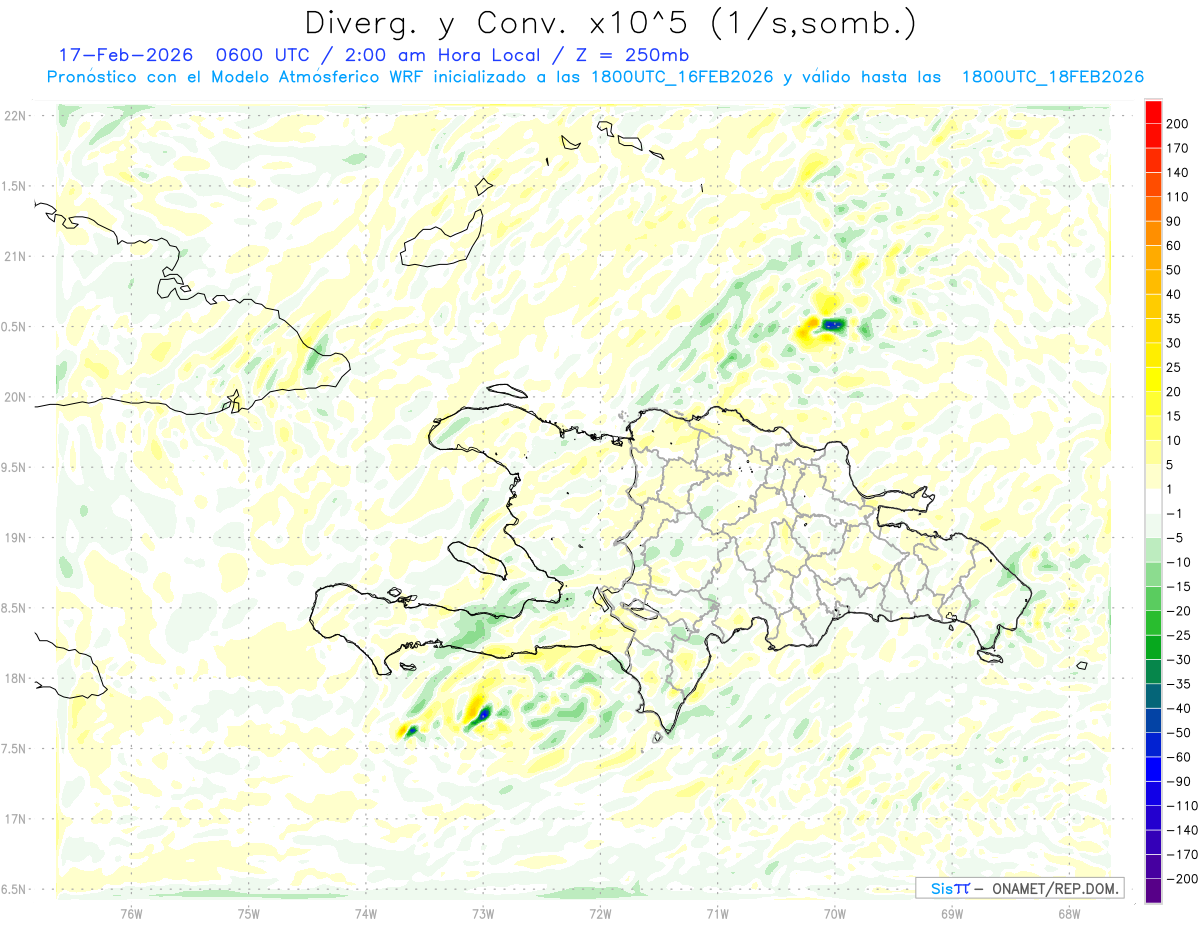Click the "-140" color bar label
The height and width of the screenshot is (927, 1200).
(x=1181, y=830)
